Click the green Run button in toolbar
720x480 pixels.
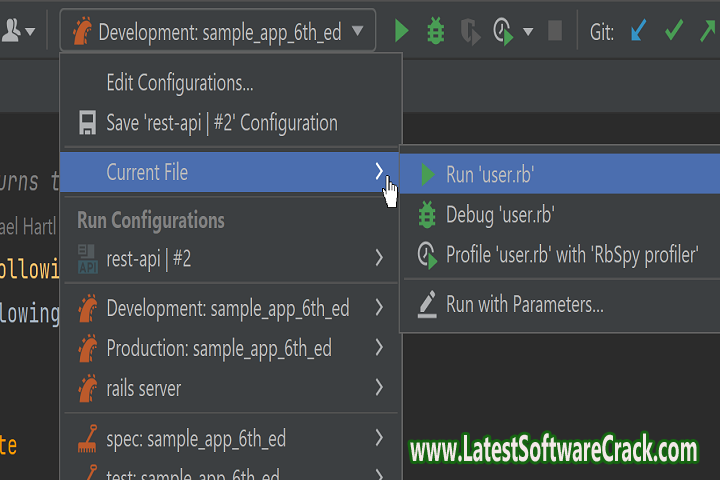click(x=401, y=31)
